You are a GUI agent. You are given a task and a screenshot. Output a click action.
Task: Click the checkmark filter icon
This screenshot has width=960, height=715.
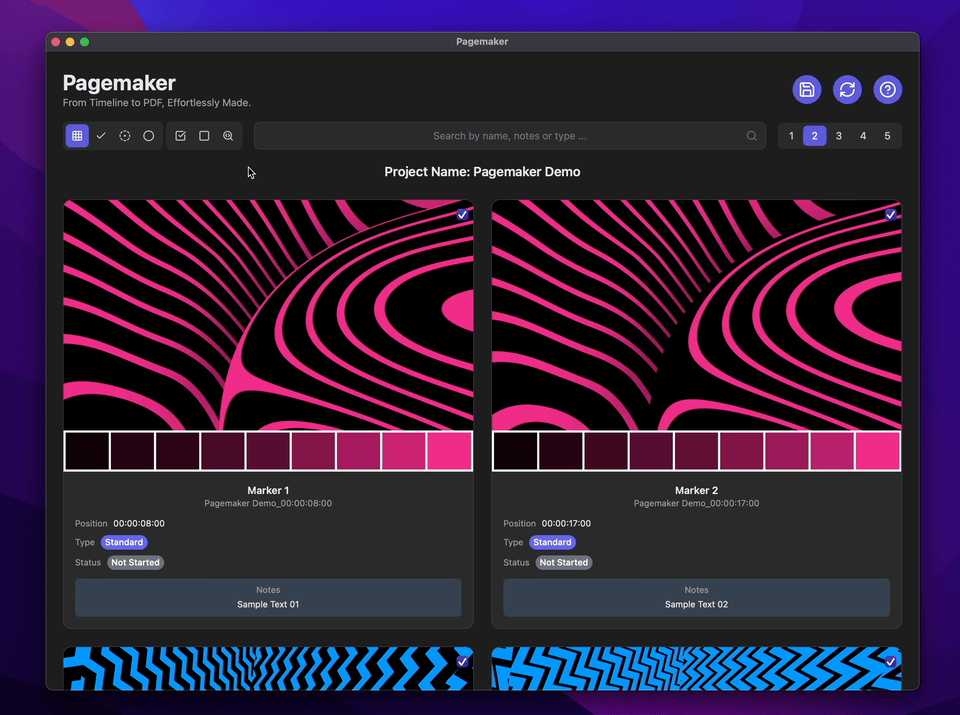click(x=101, y=136)
